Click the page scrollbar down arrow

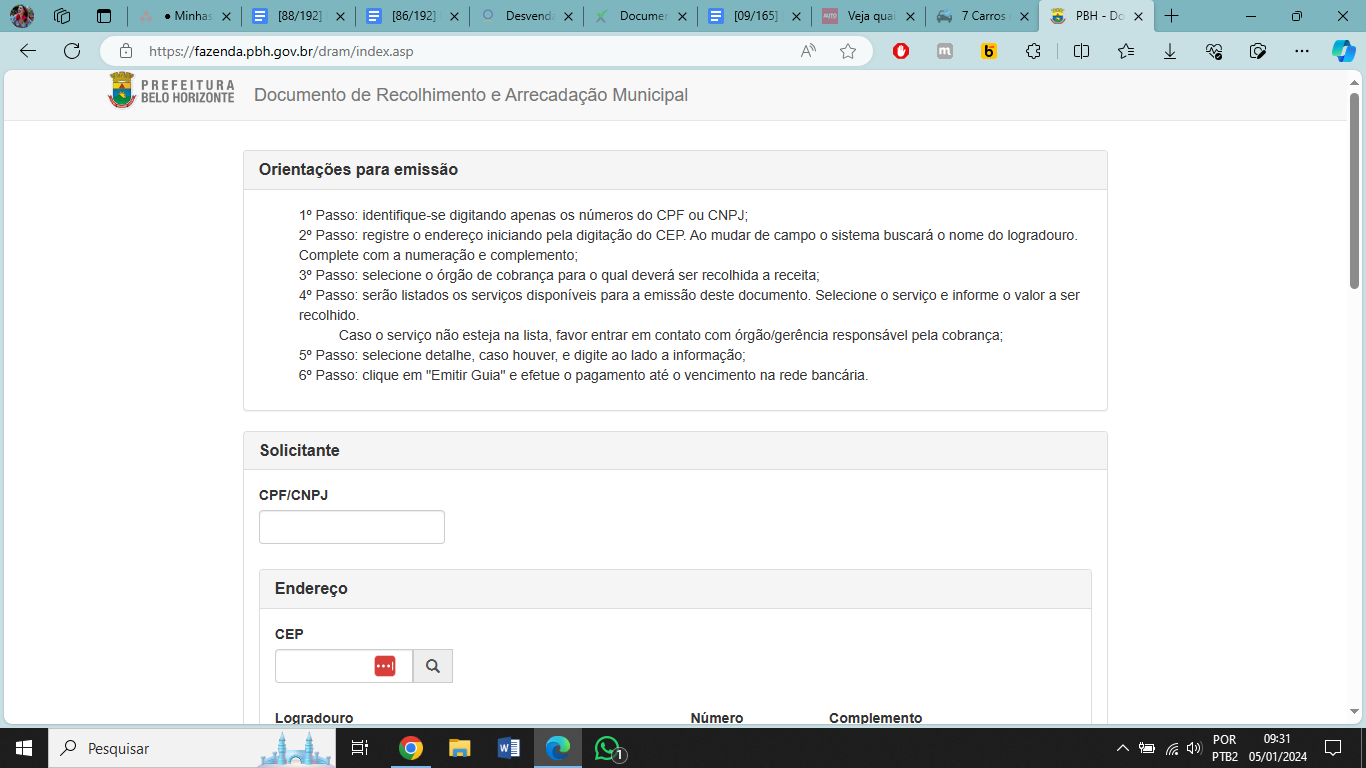click(x=1355, y=712)
